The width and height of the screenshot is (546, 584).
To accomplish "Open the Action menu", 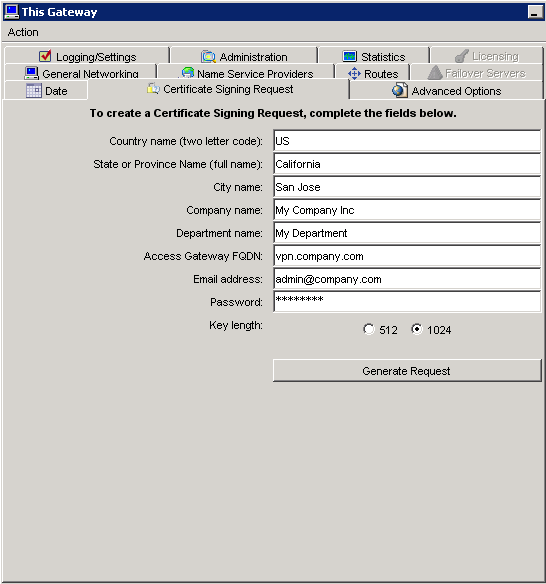I will (x=23, y=32).
